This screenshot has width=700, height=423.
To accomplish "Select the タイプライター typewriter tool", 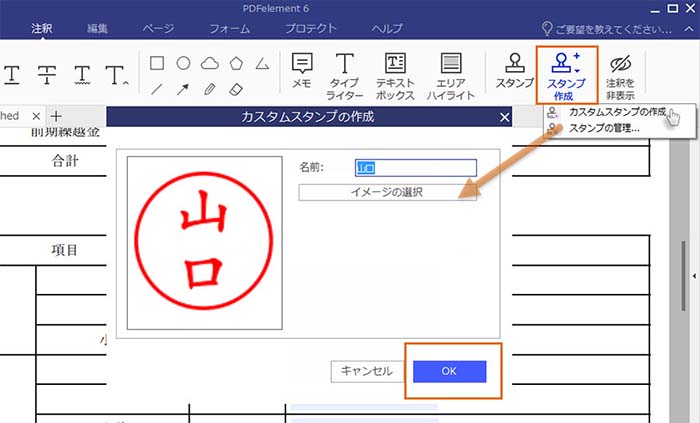I will pyautogui.click(x=345, y=72).
